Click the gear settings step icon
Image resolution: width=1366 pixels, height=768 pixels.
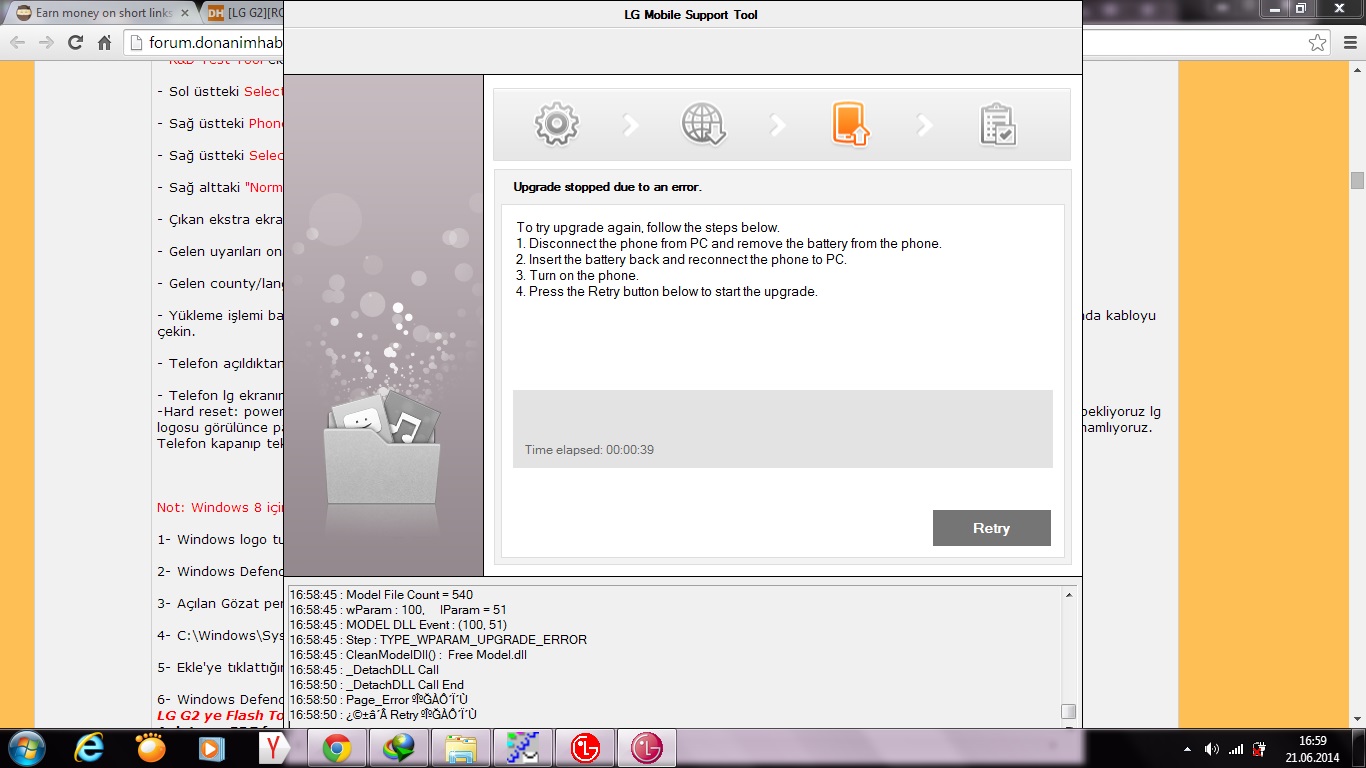point(557,124)
